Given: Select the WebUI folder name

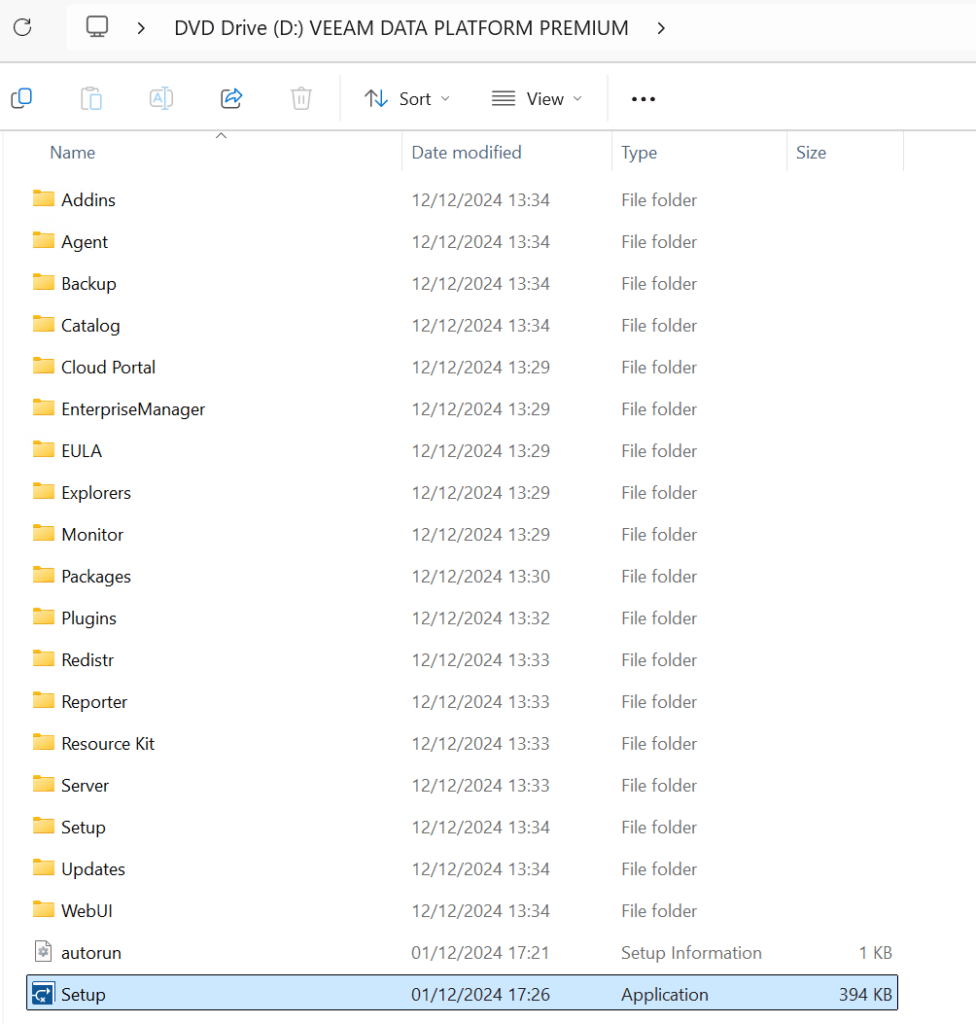Looking at the screenshot, I should 87,911.
